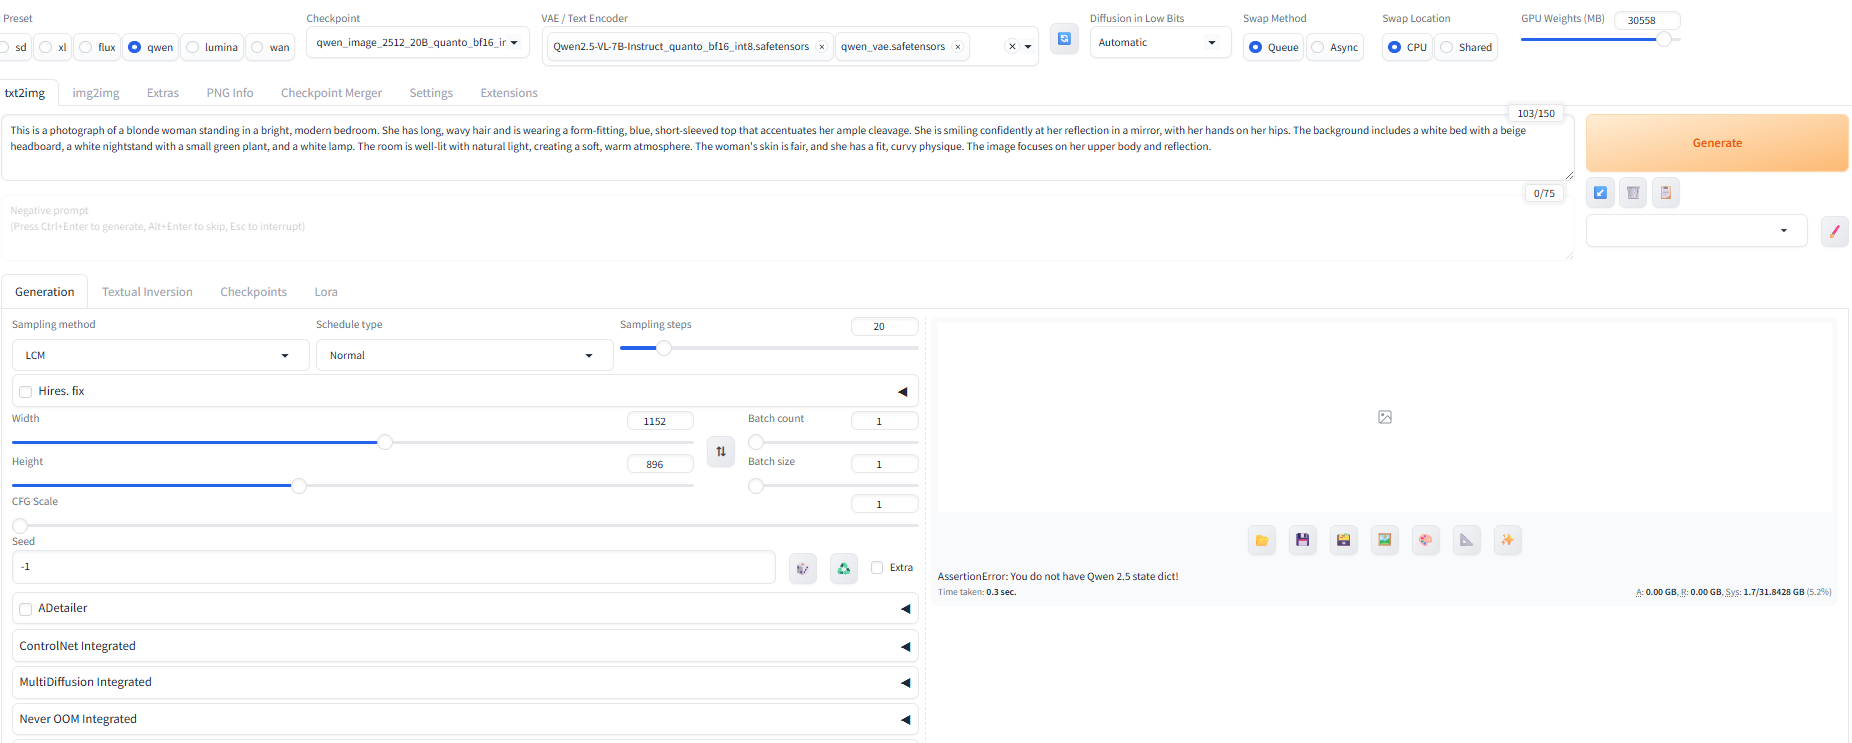
Task: Click the clipboard apply-styles icon
Action: (1666, 193)
